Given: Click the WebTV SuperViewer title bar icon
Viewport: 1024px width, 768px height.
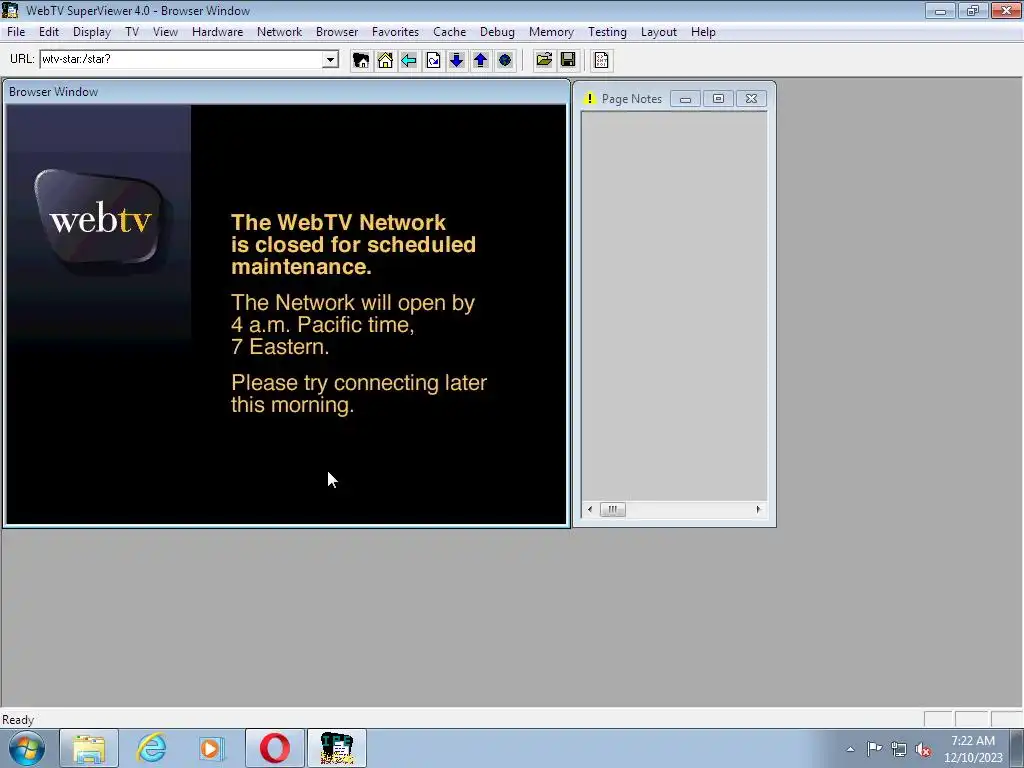Looking at the screenshot, I should 10,10.
